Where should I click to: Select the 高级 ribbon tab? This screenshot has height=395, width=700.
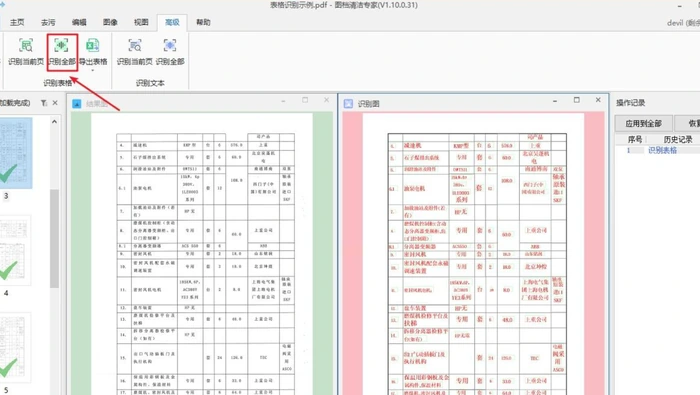point(172,22)
